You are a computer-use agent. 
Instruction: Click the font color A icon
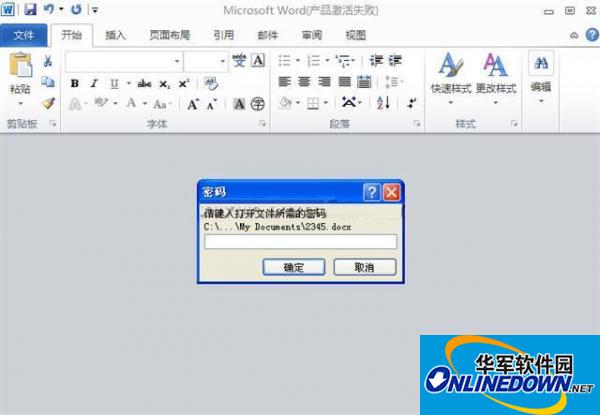pyautogui.click(x=131, y=103)
